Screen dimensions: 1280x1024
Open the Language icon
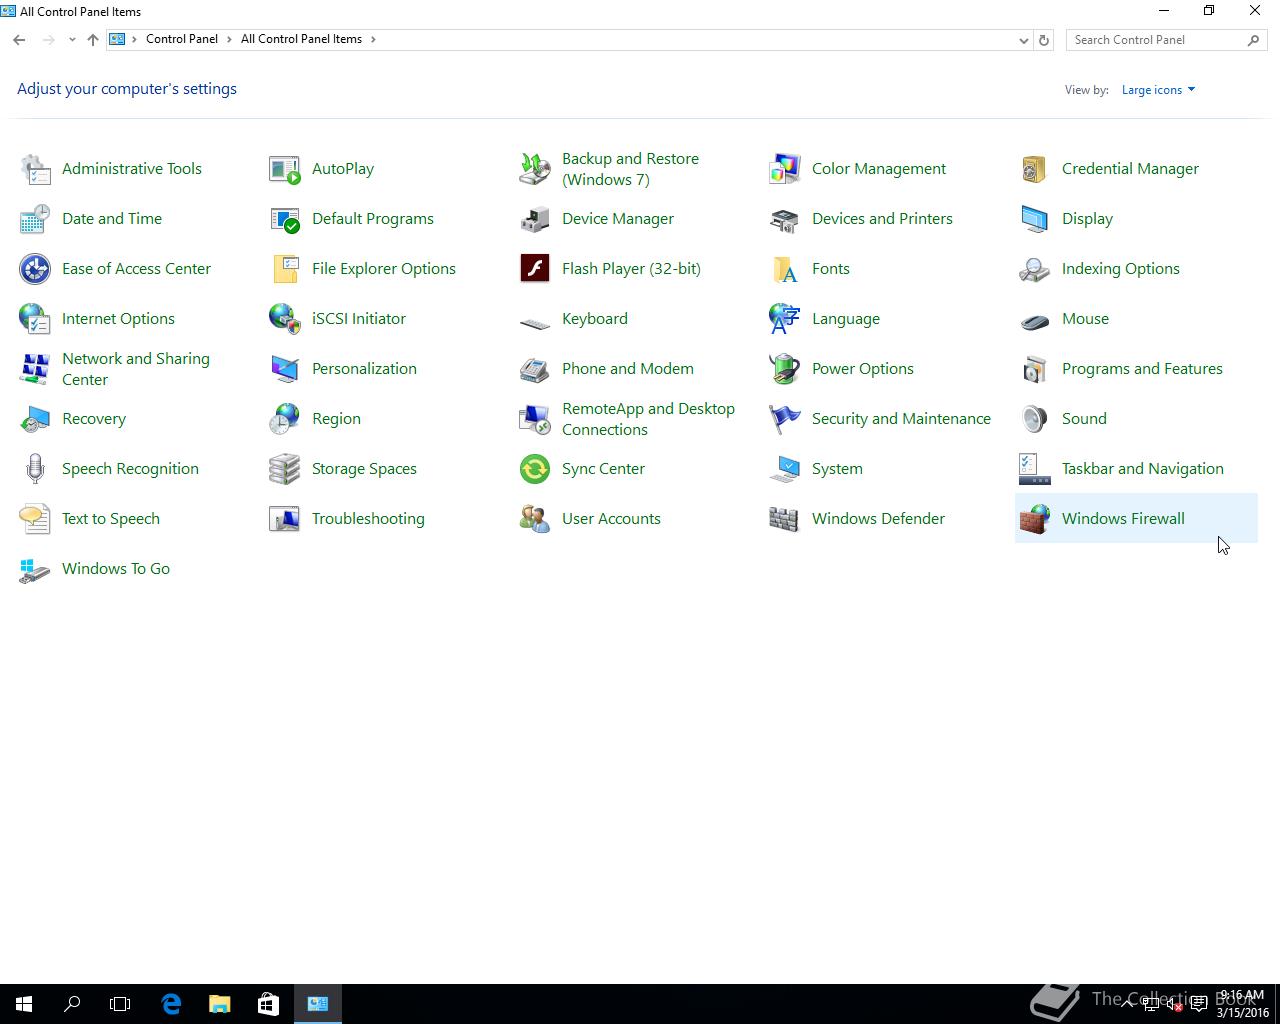click(785, 319)
